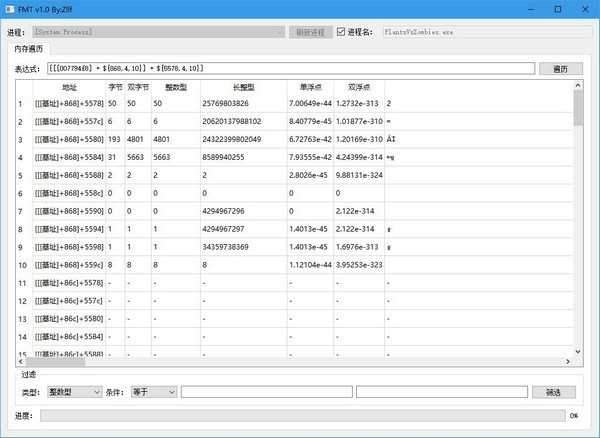Toggle the 进程名 checkbox

tap(341, 31)
